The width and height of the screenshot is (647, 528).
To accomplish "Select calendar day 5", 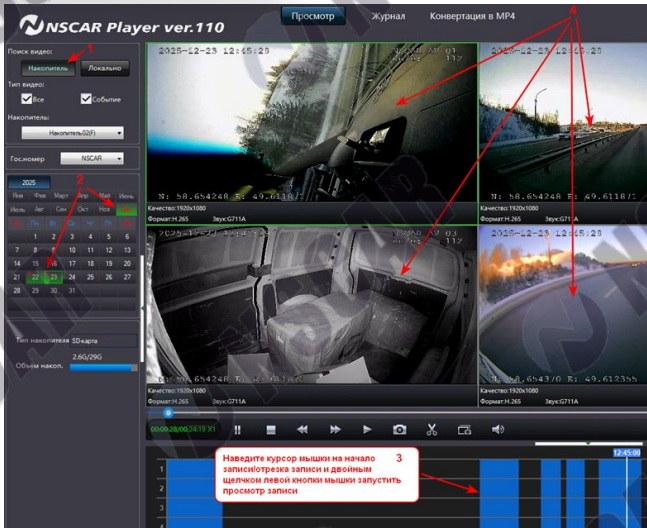I will click(x=109, y=236).
